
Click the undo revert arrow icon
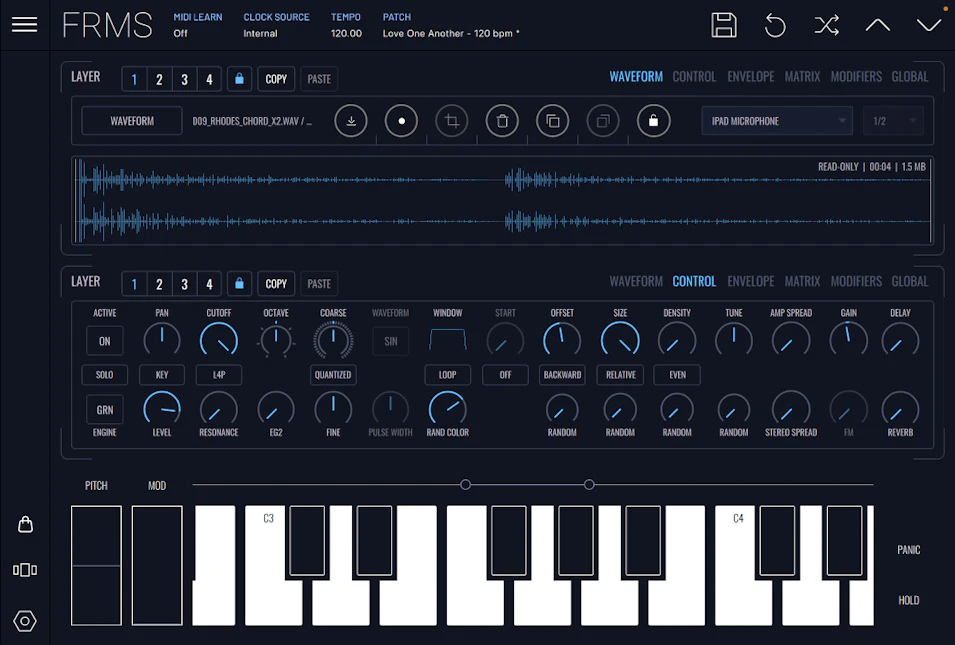point(775,25)
